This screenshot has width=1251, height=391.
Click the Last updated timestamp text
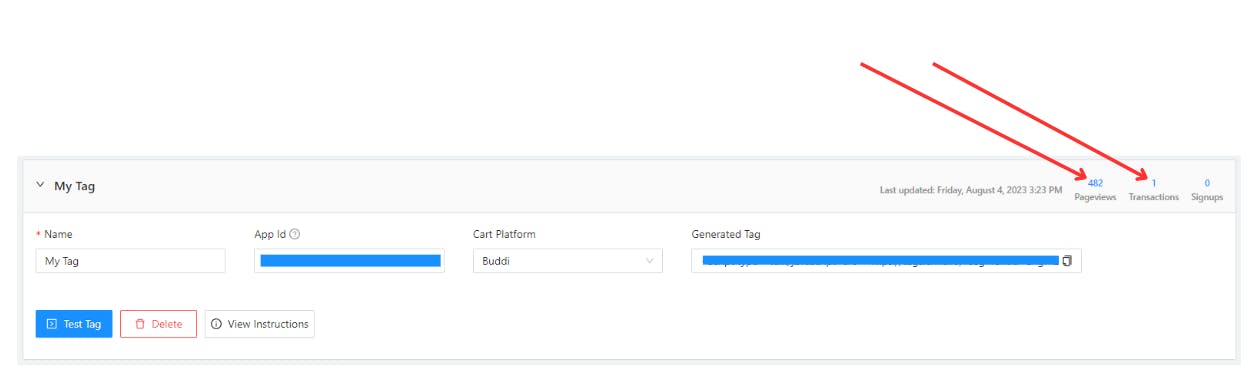click(971, 189)
